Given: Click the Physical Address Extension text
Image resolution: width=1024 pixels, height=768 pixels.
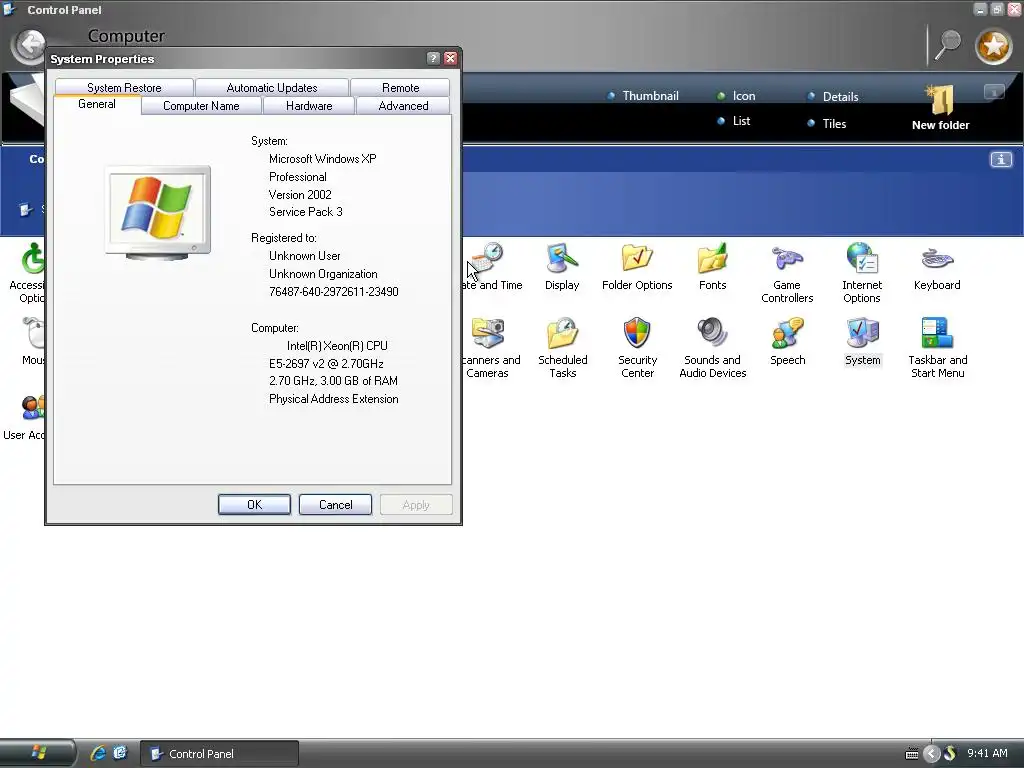Looking at the screenshot, I should click(334, 399).
